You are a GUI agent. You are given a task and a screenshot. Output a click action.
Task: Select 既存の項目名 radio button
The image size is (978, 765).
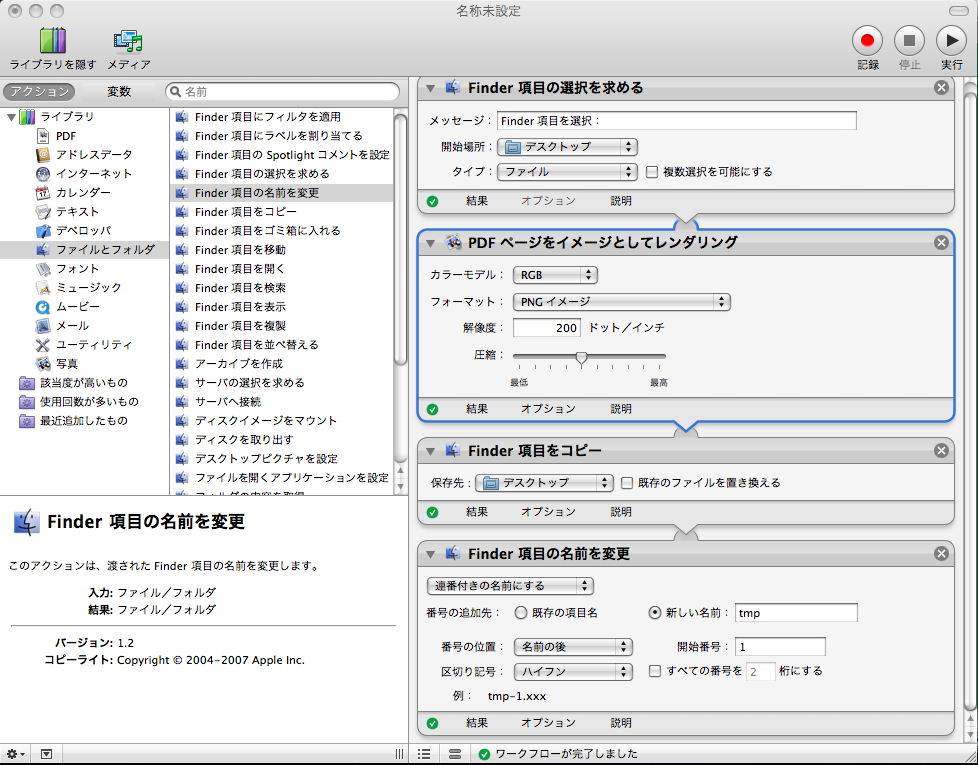coord(521,613)
